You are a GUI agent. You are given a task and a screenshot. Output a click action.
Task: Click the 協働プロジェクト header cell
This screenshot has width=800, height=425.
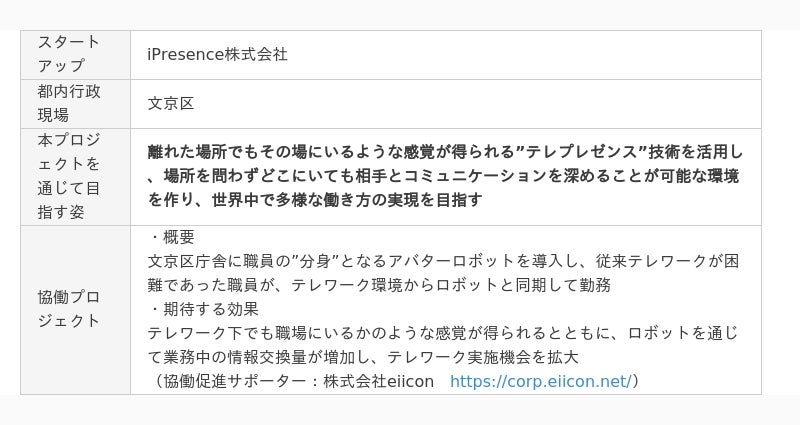pyautogui.click(x=69, y=309)
